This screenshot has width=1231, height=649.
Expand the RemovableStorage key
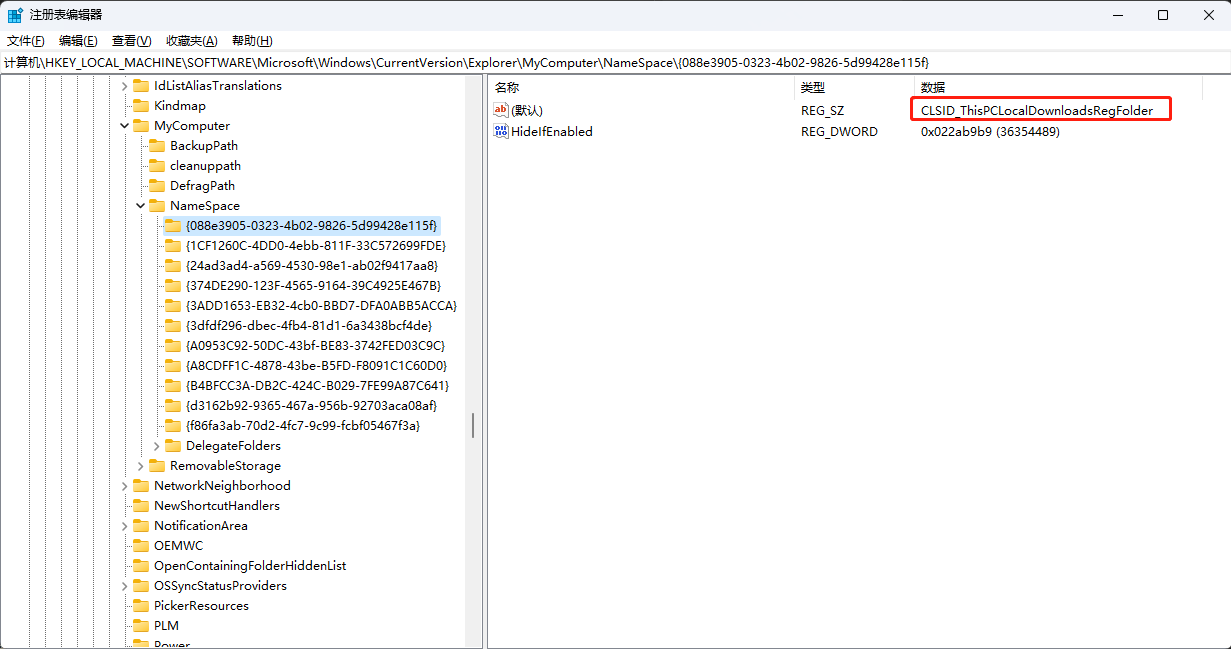tap(141, 466)
